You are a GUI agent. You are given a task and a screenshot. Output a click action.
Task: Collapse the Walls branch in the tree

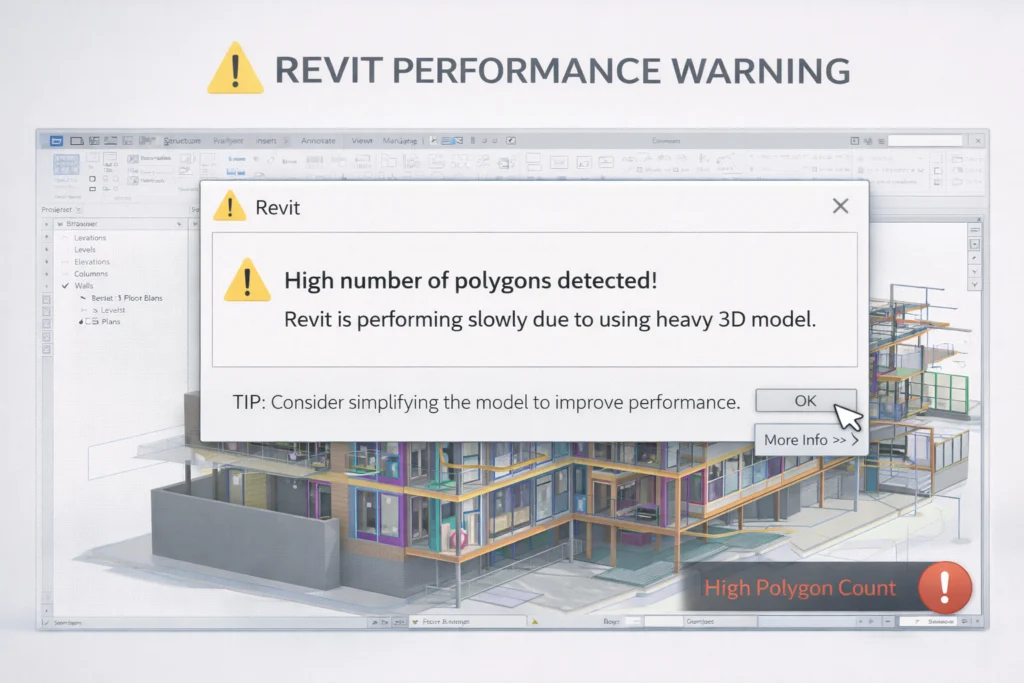[x=46, y=286]
